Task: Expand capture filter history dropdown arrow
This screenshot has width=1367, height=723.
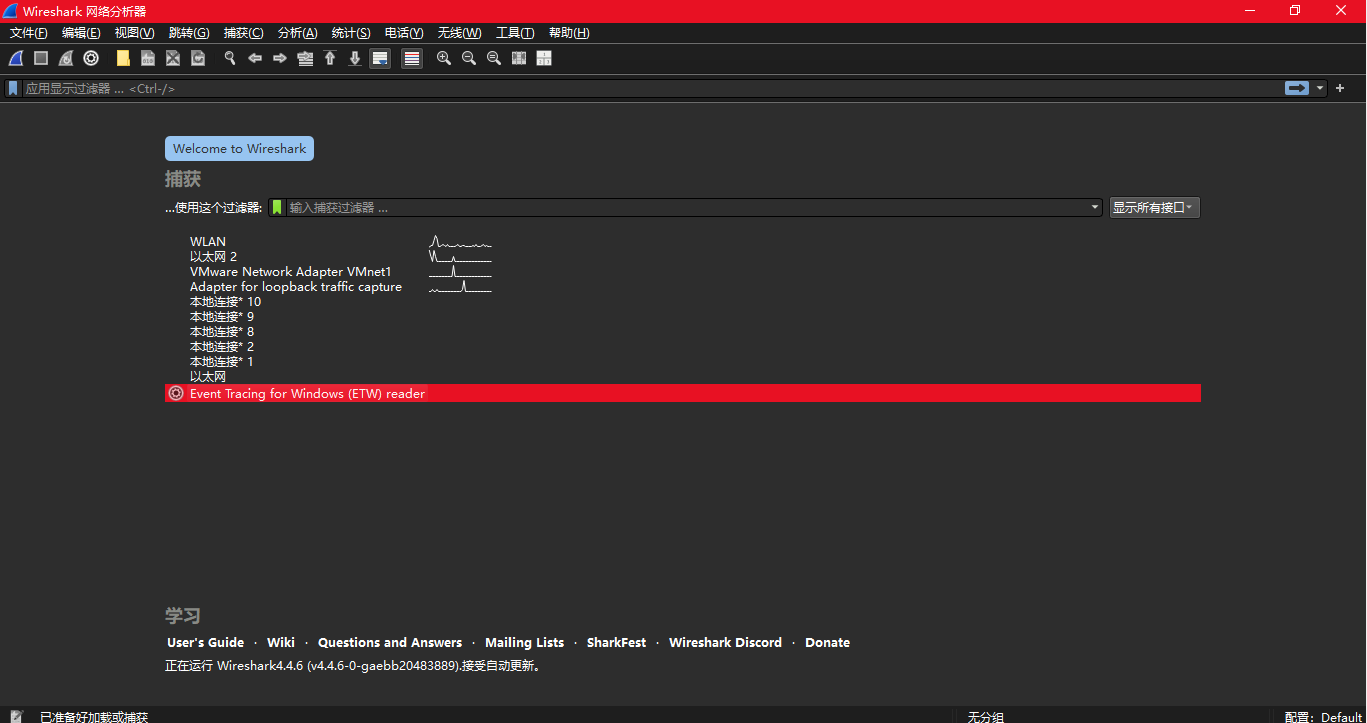Action: [1096, 207]
